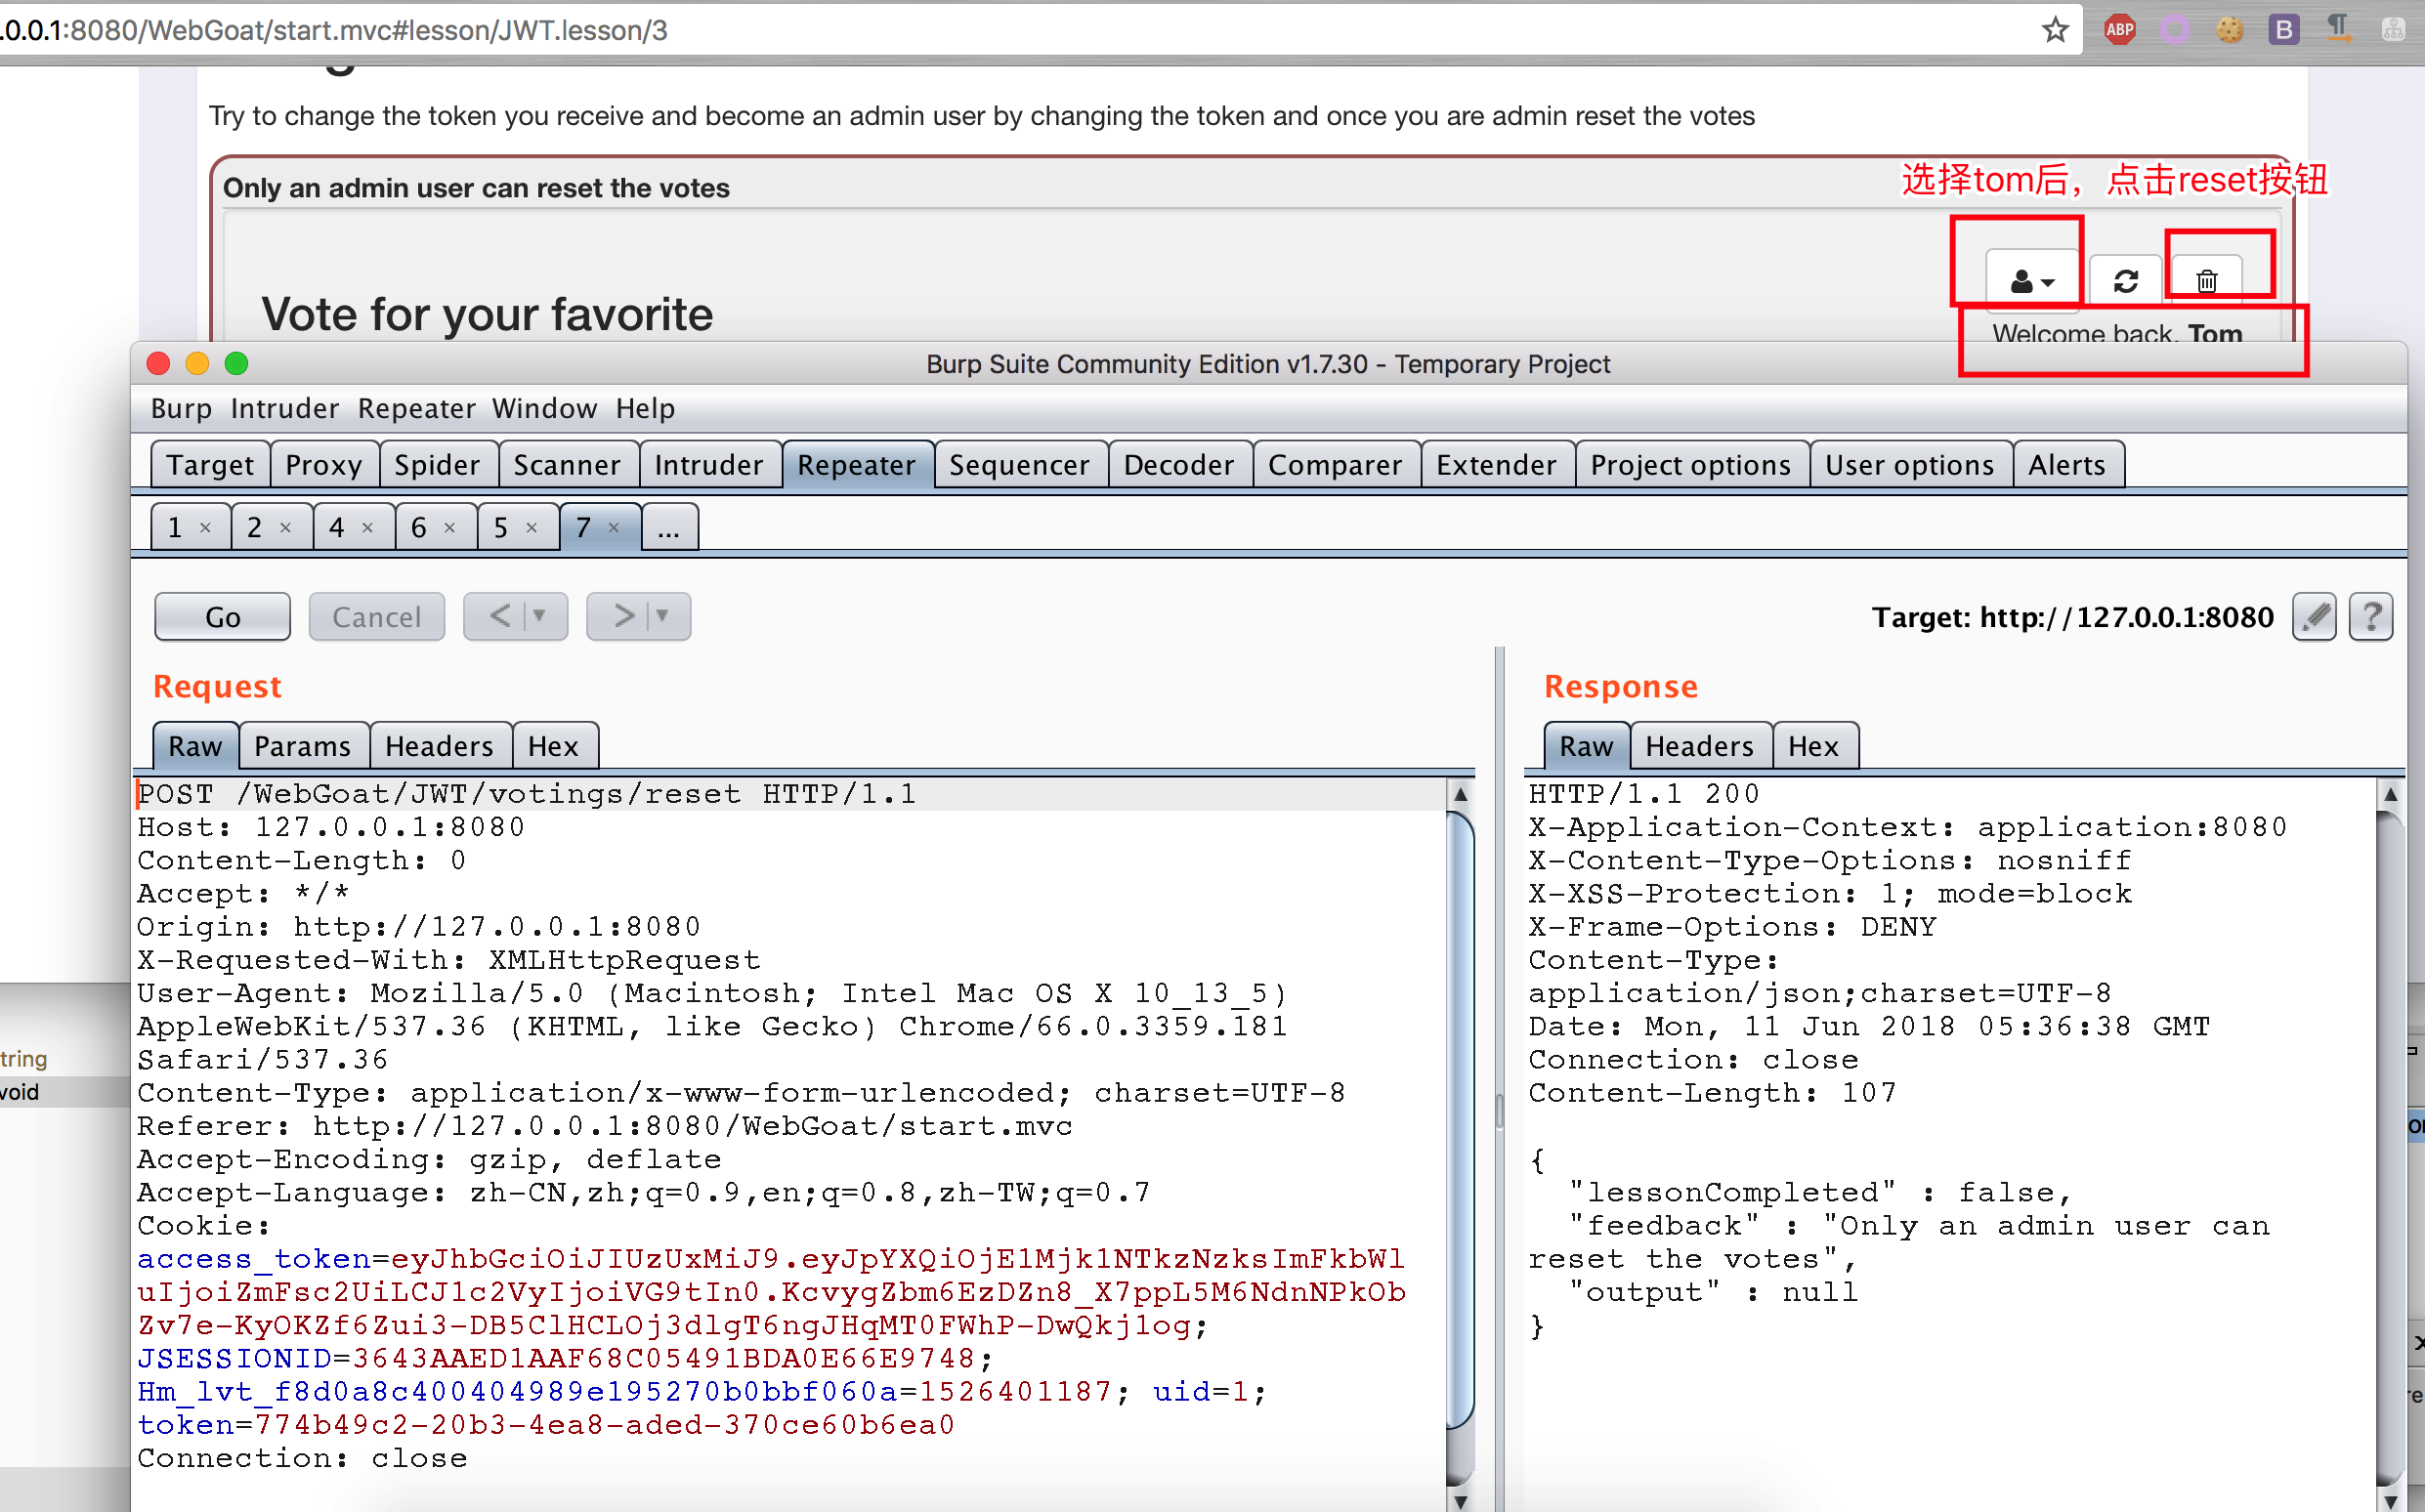
Task: Click the yellow minimize button of Burp window
Action: pos(197,363)
